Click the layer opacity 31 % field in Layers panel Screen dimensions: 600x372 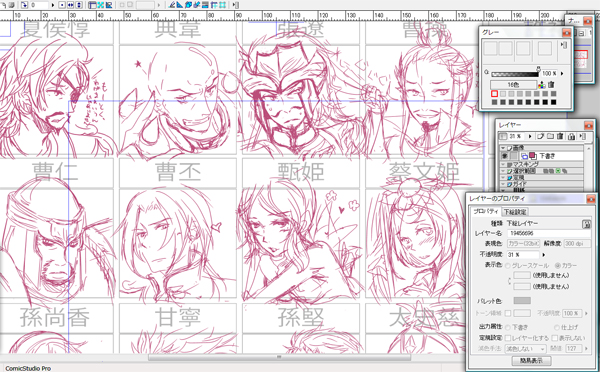[x=516, y=136]
